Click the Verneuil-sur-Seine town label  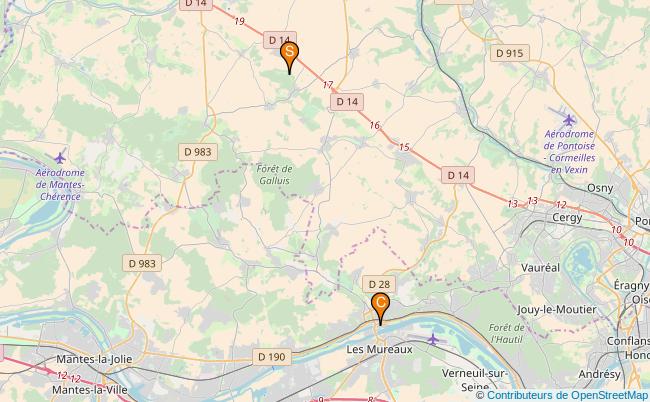[x=475, y=380]
